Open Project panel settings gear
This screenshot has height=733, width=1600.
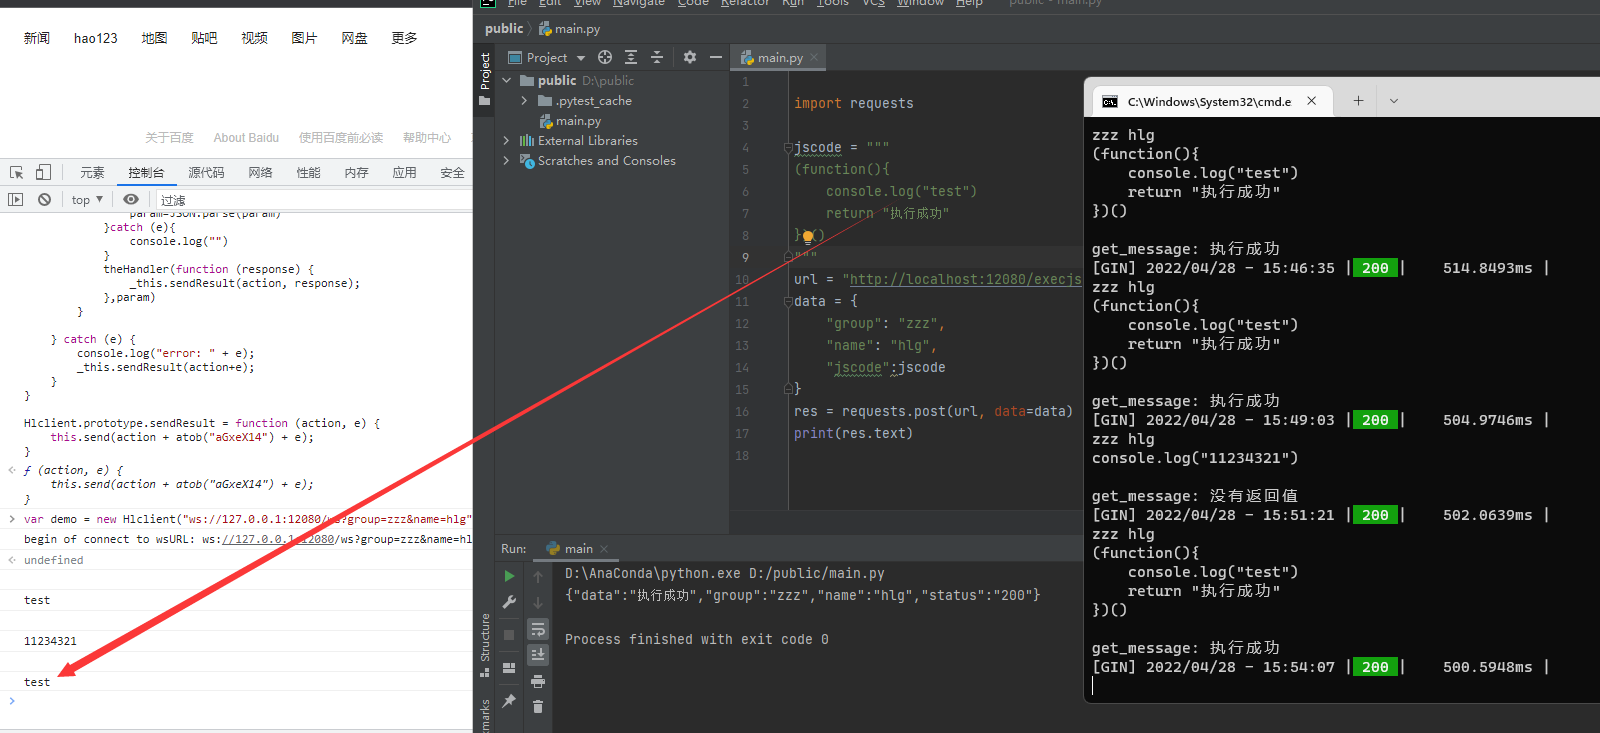pyautogui.click(x=689, y=58)
